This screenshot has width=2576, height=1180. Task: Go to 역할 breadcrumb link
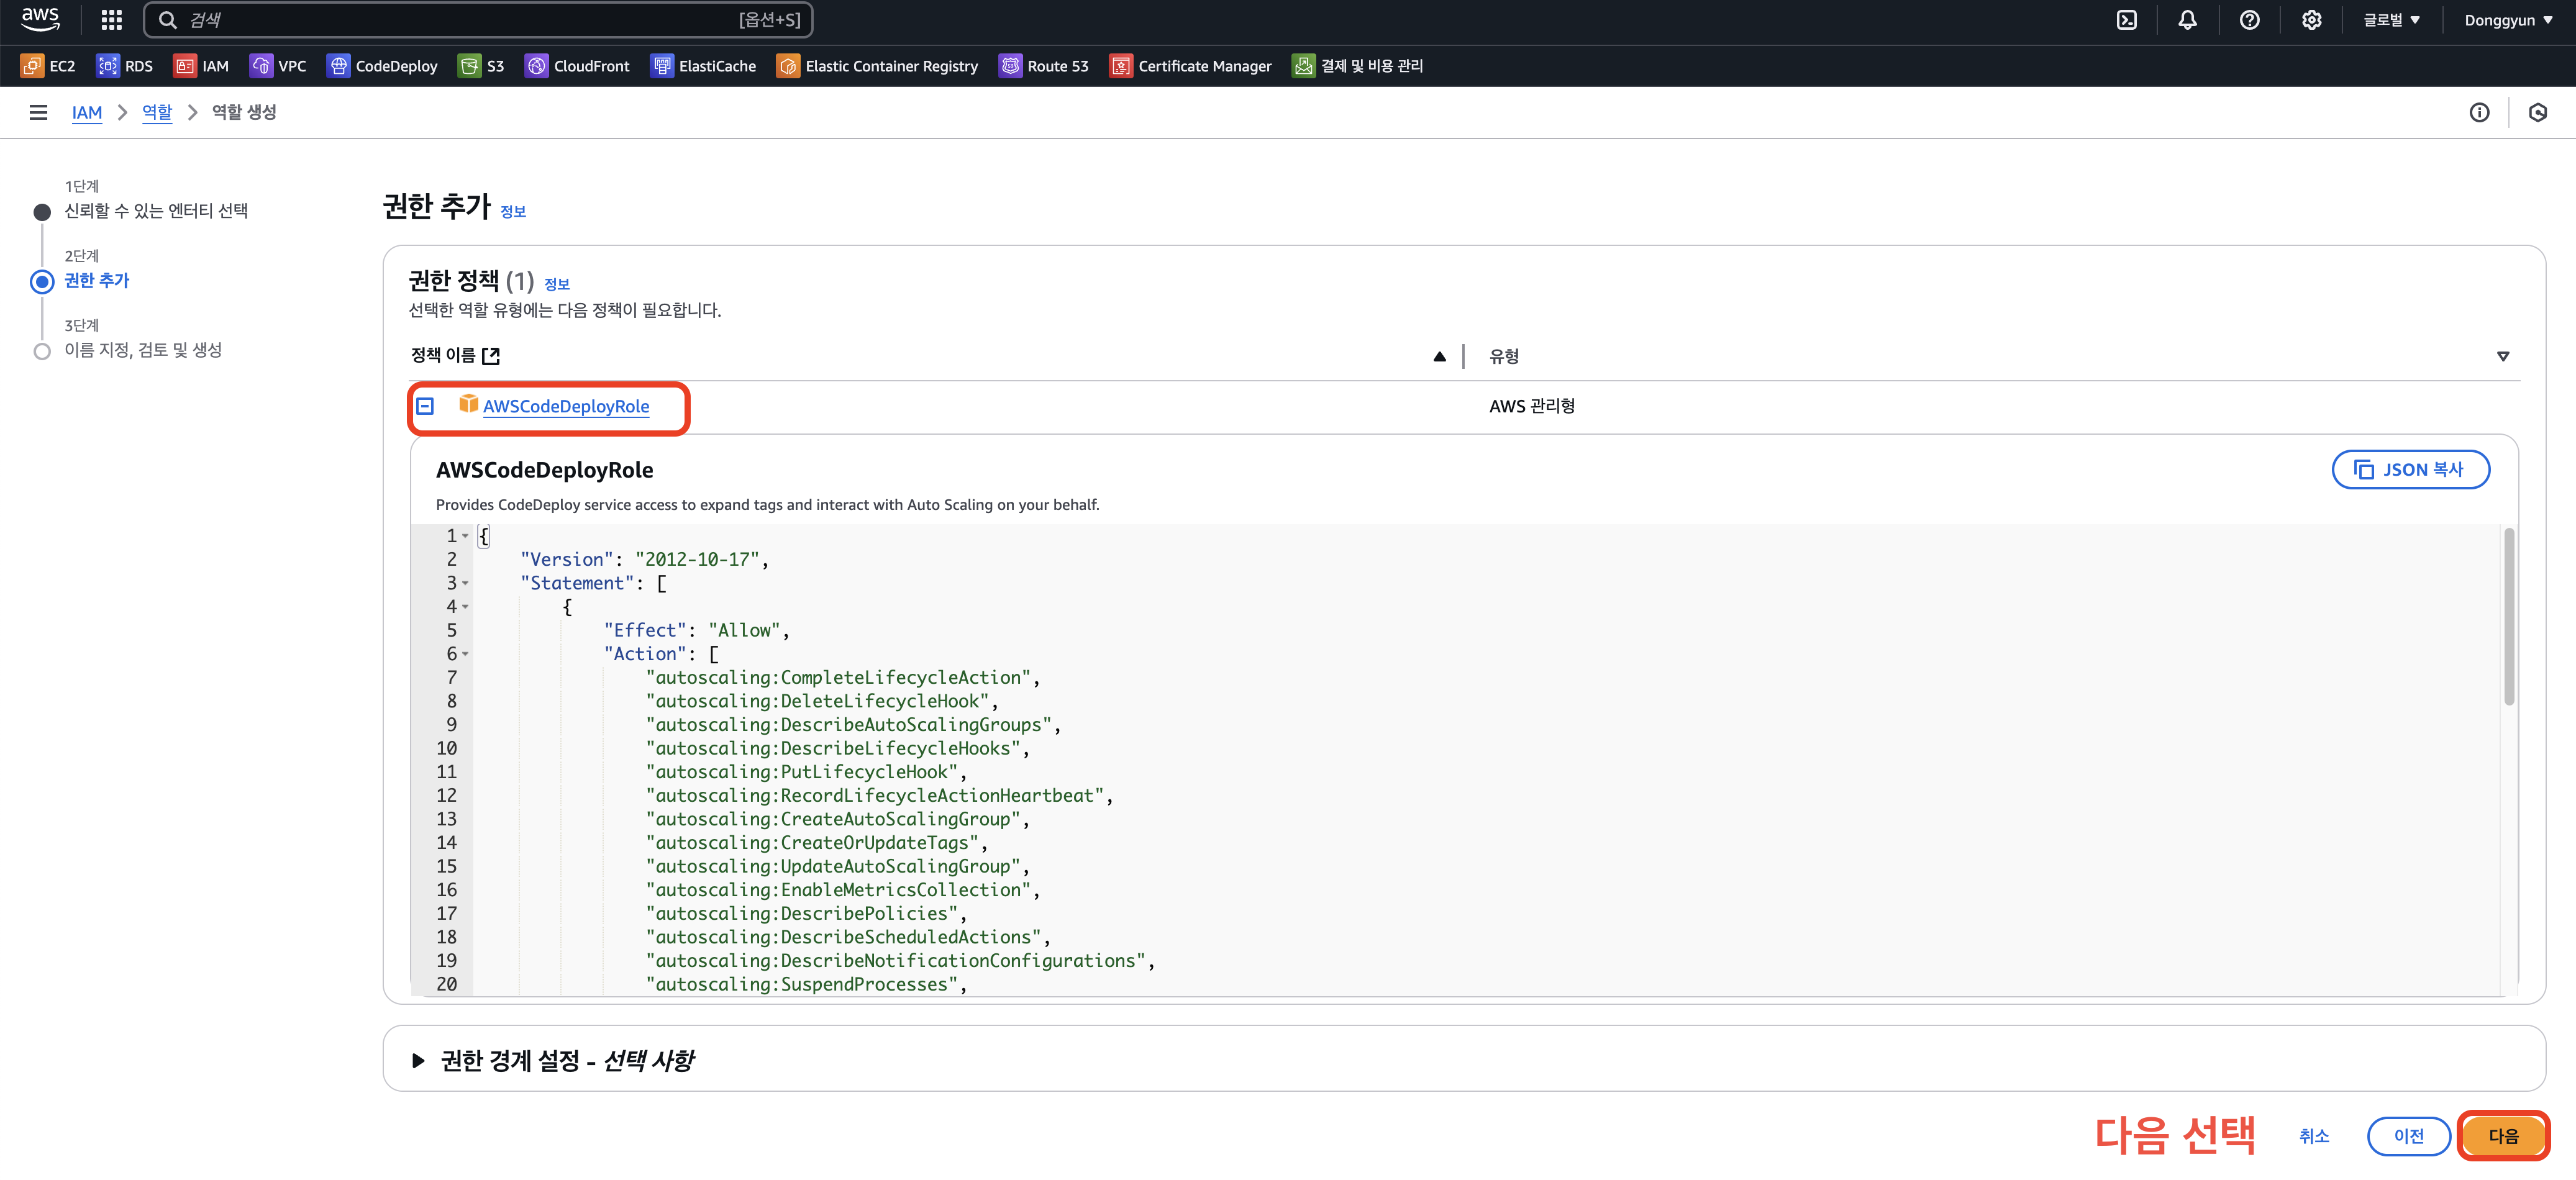click(x=157, y=112)
